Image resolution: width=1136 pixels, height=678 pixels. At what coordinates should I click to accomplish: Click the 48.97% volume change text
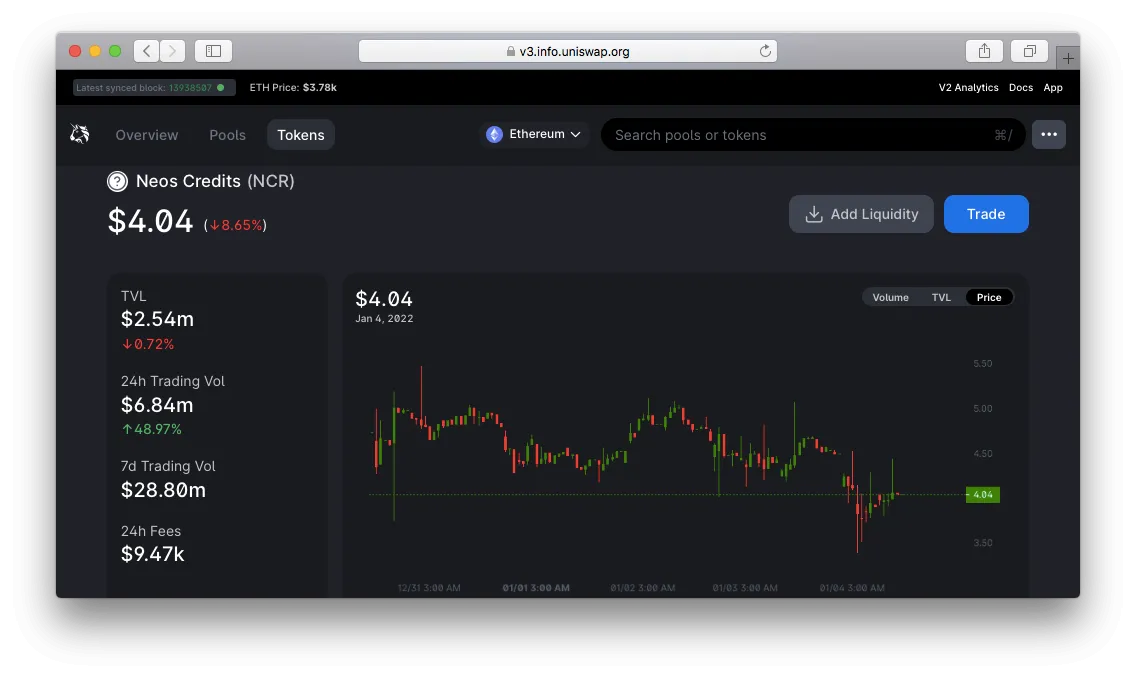click(x=151, y=429)
